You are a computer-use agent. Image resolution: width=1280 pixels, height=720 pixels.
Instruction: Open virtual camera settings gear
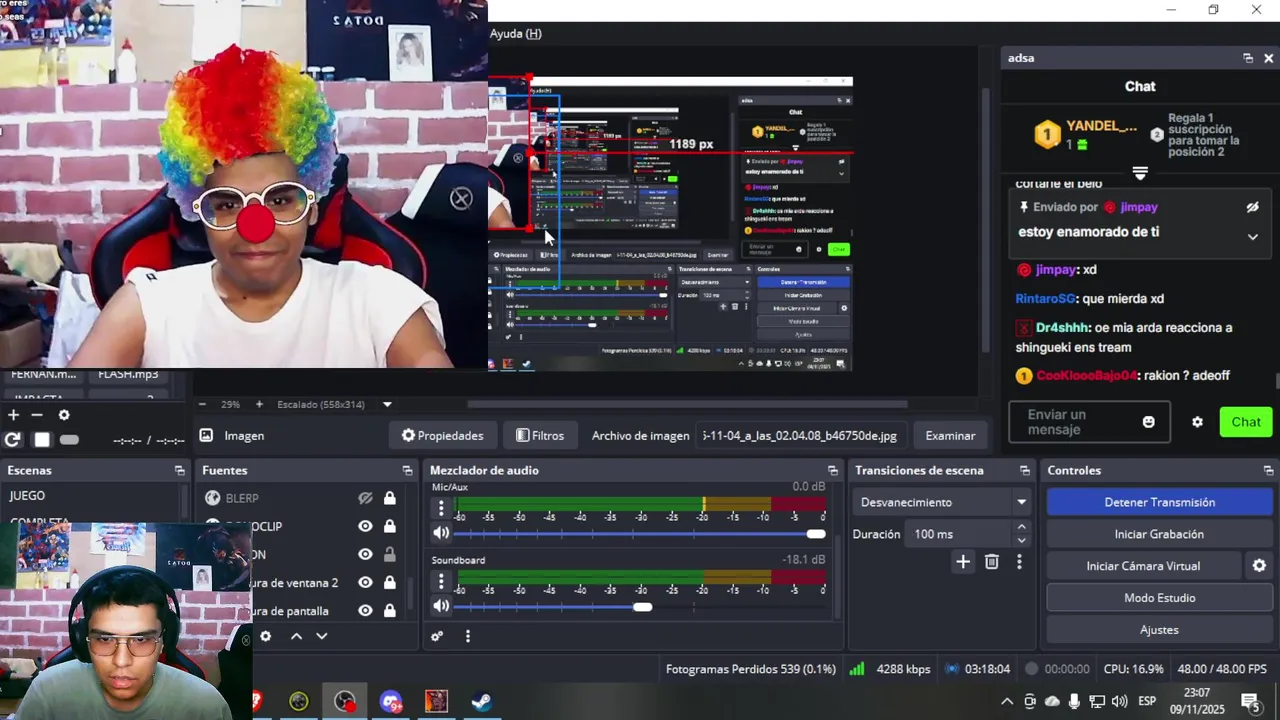pos(1259,566)
